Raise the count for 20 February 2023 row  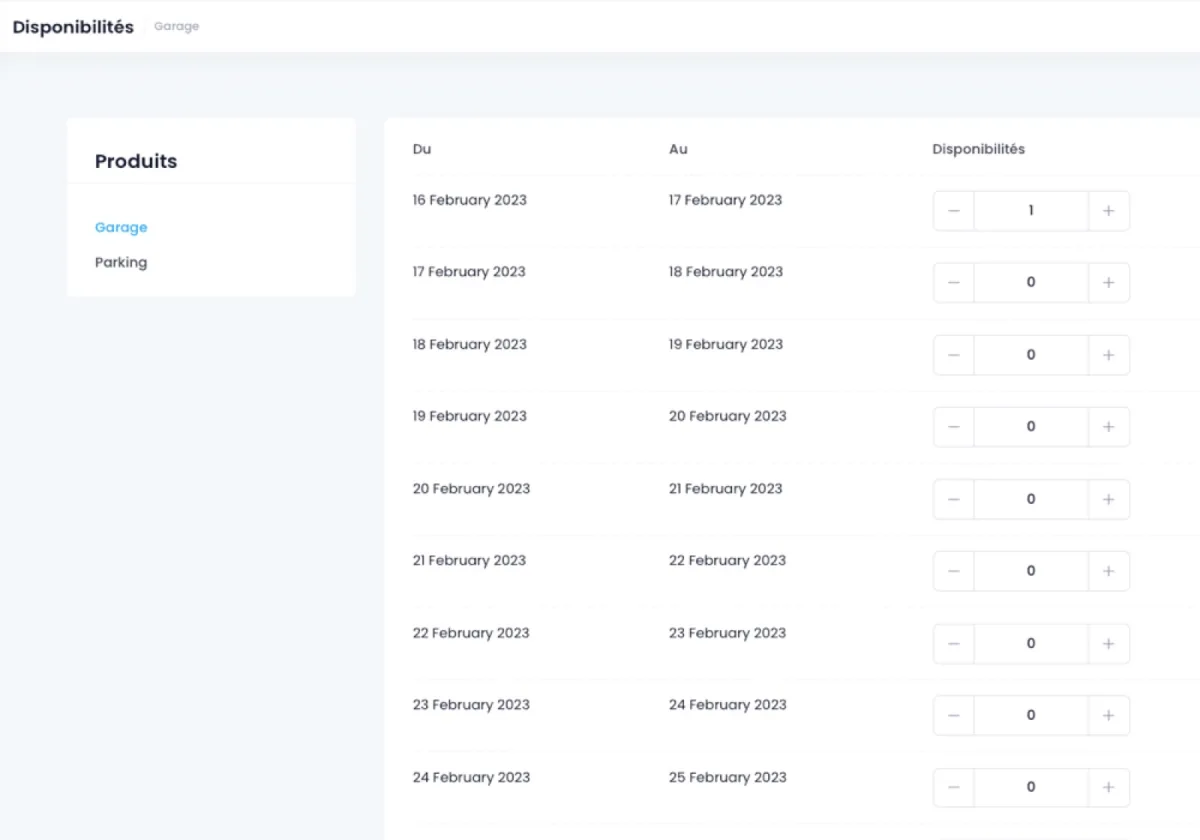1108,499
